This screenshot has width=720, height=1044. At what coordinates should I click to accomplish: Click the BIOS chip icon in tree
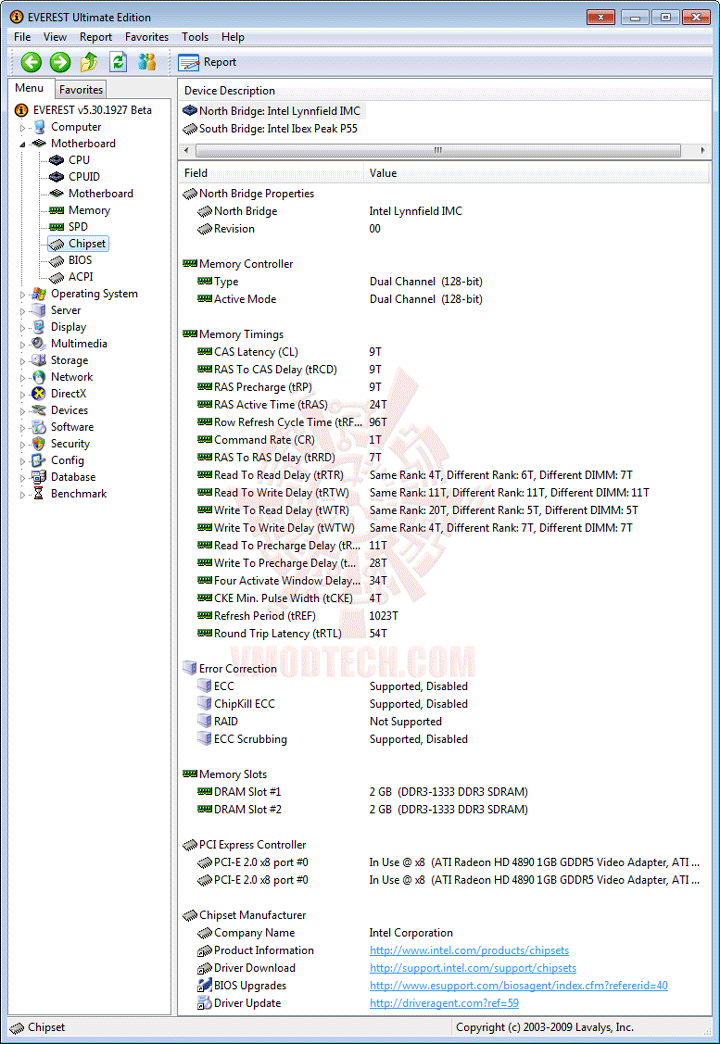point(57,260)
